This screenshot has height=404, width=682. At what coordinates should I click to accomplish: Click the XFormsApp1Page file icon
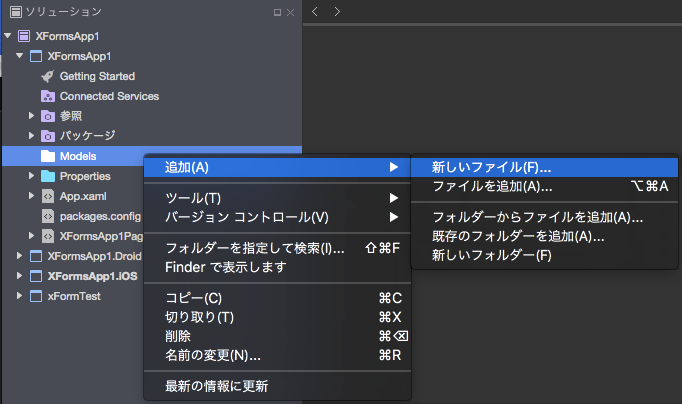click(48, 236)
